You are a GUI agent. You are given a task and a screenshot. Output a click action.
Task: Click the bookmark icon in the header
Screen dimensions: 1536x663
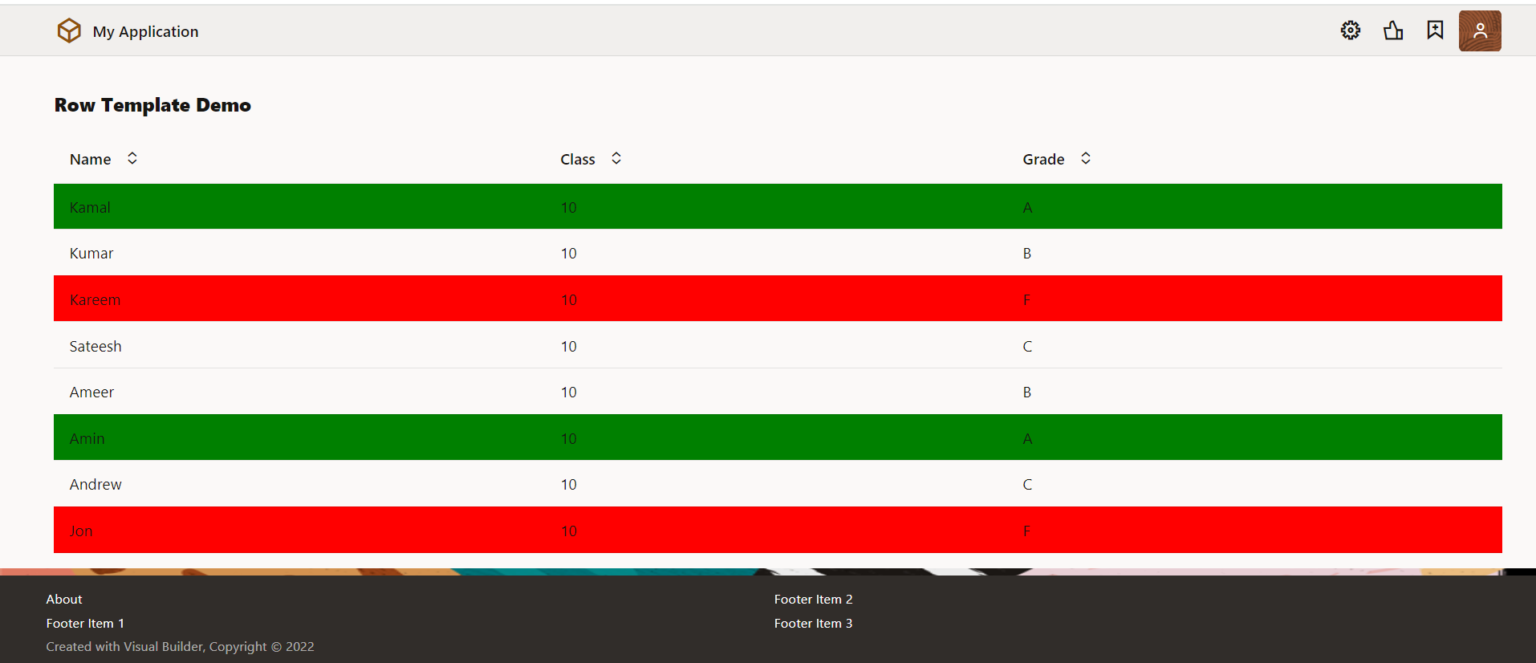(x=1435, y=30)
